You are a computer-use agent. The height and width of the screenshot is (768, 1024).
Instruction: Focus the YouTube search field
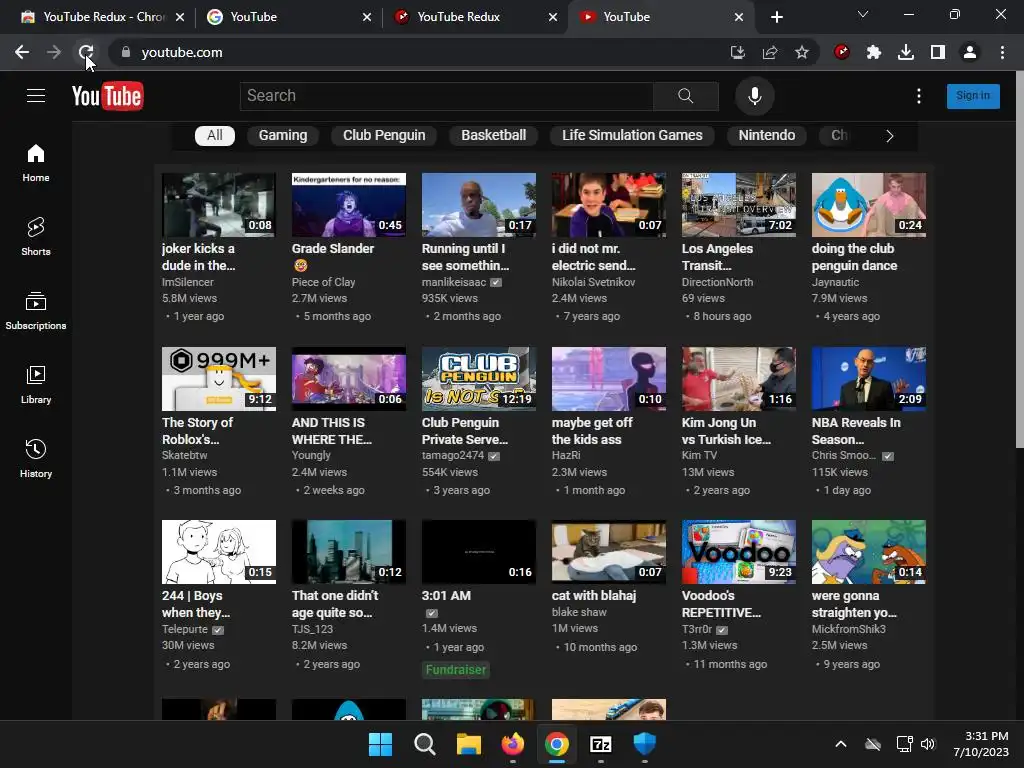point(447,96)
